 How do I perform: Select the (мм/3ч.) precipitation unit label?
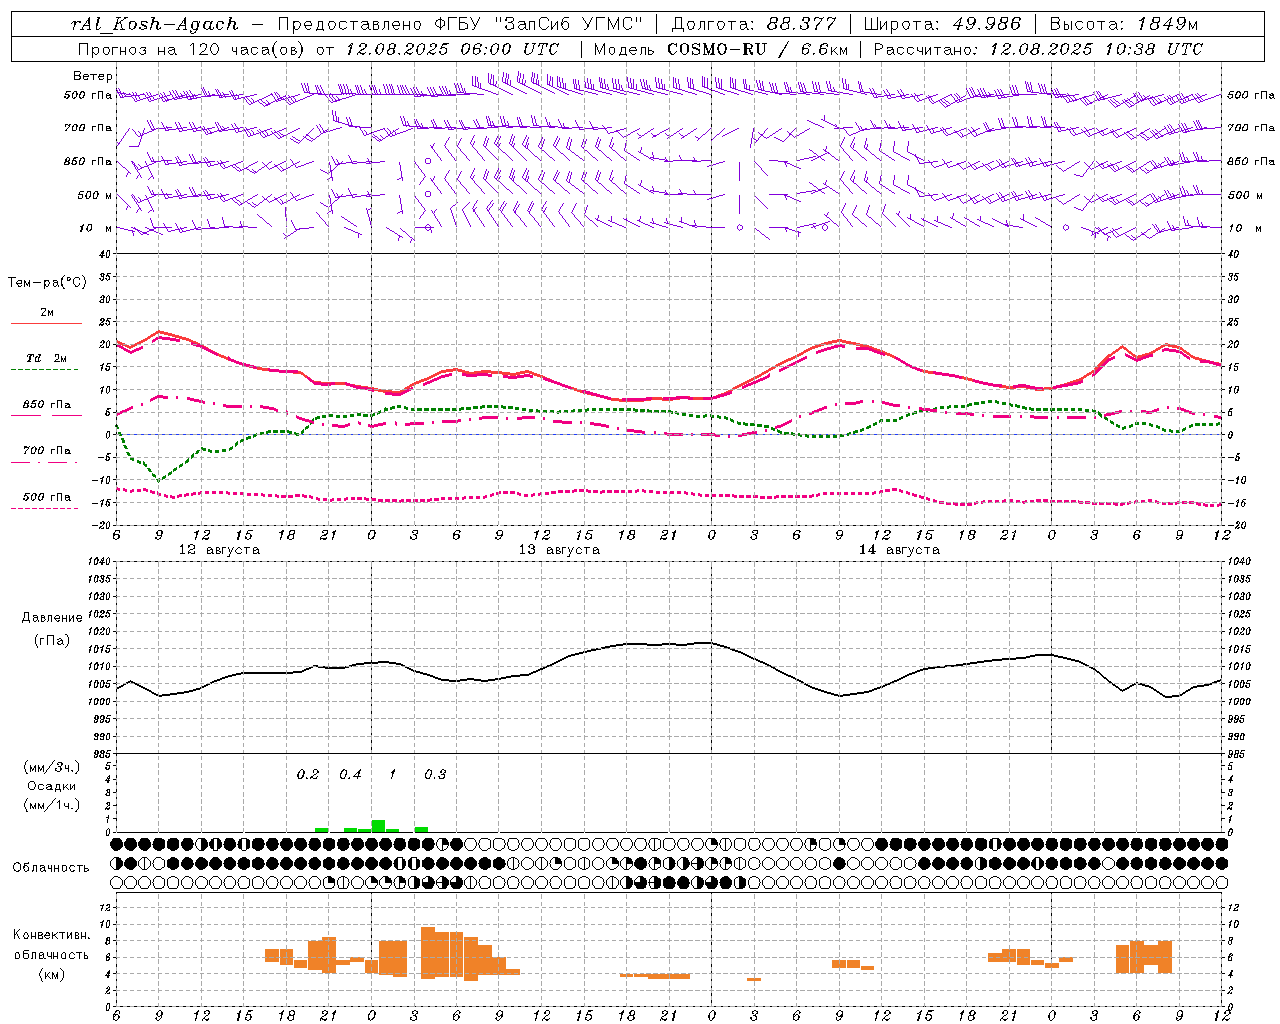tap(52, 767)
